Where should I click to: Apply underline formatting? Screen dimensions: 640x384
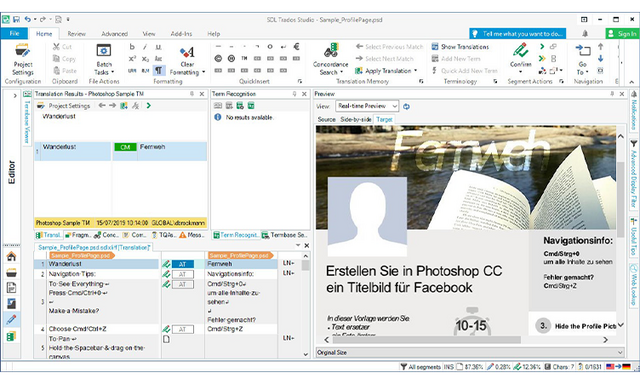tap(158, 47)
